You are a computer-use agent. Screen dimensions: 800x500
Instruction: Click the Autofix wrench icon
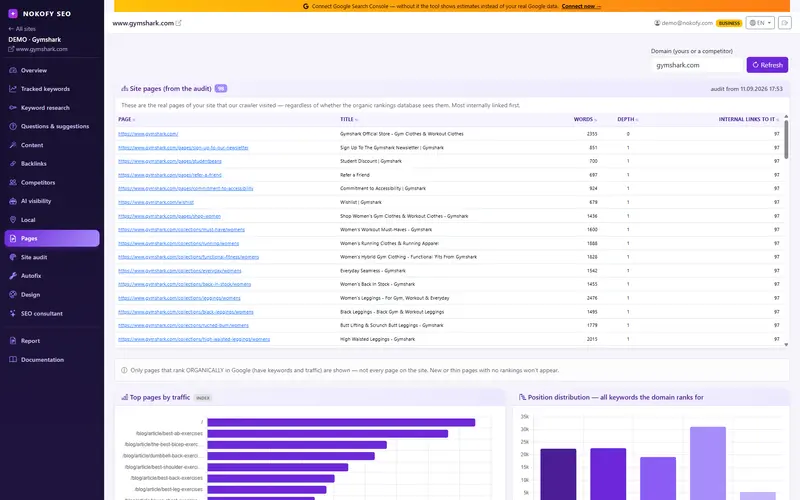13,276
